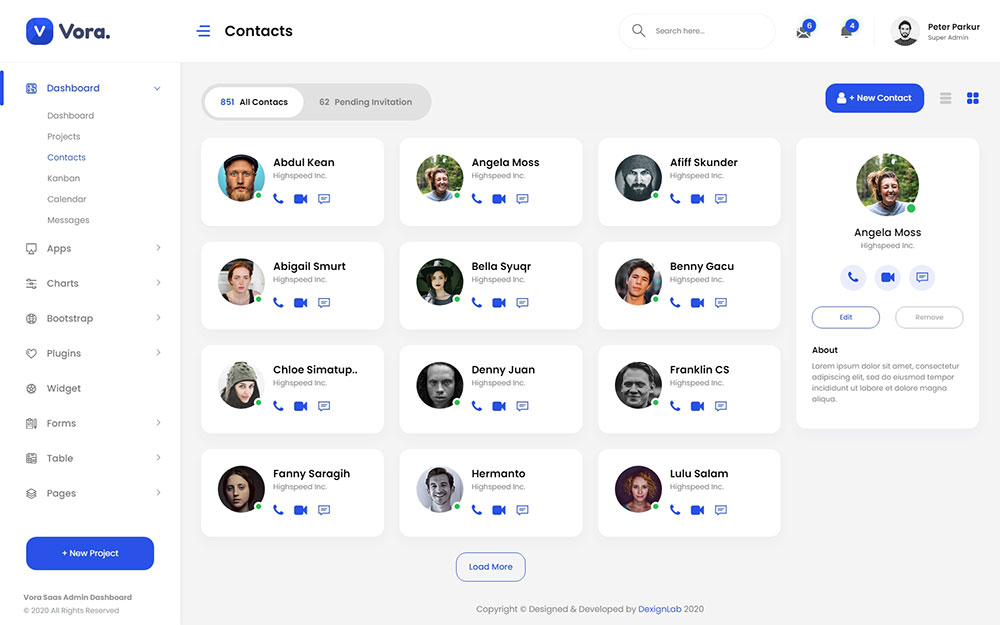Click the phone call icon for Abdul Kean
The height and width of the screenshot is (625, 1000).
tap(278, 199)
